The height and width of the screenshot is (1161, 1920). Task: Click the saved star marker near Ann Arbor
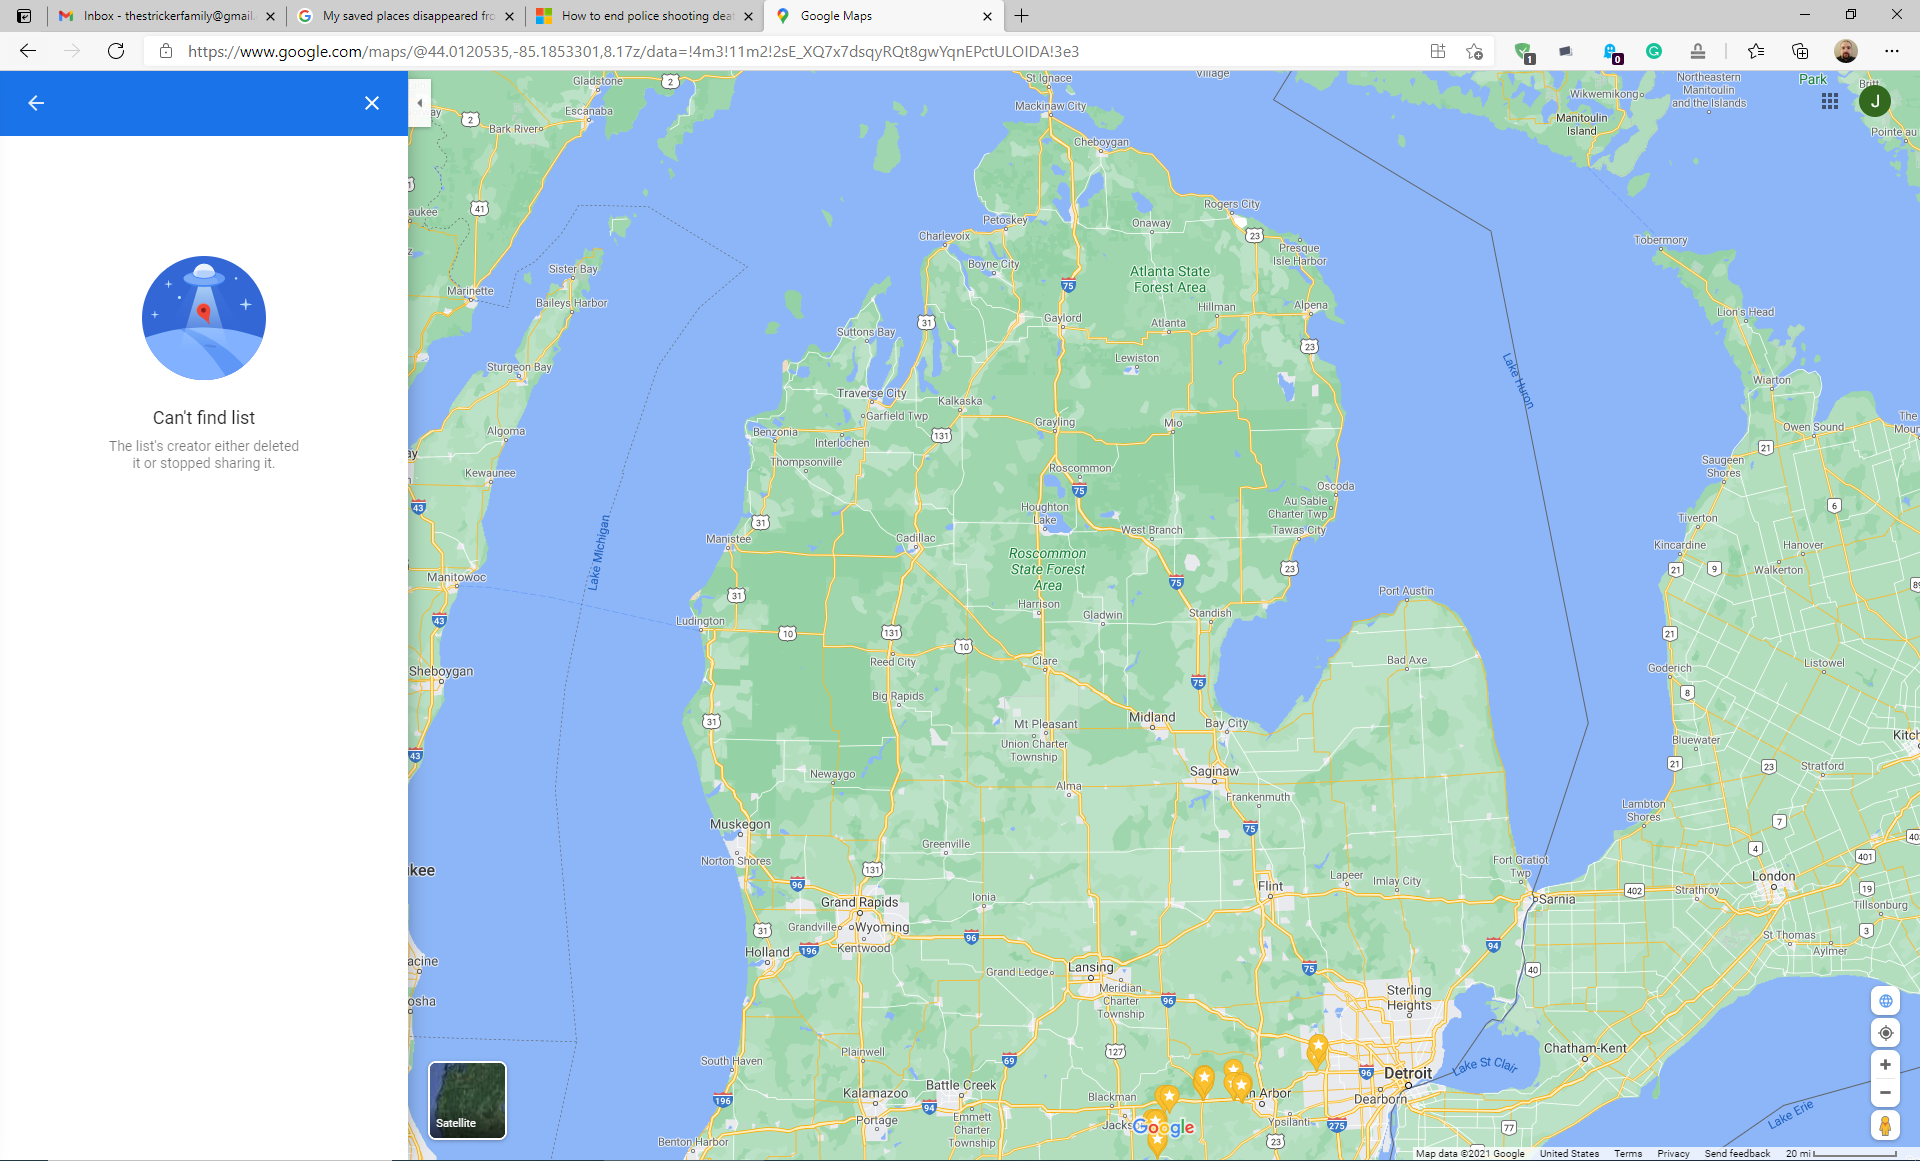tap(1241, 1085)
